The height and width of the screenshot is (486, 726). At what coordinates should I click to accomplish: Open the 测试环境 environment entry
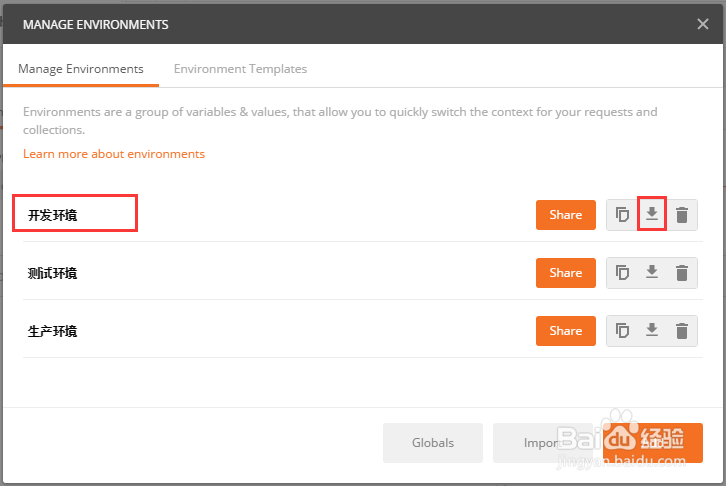[53, 273]
